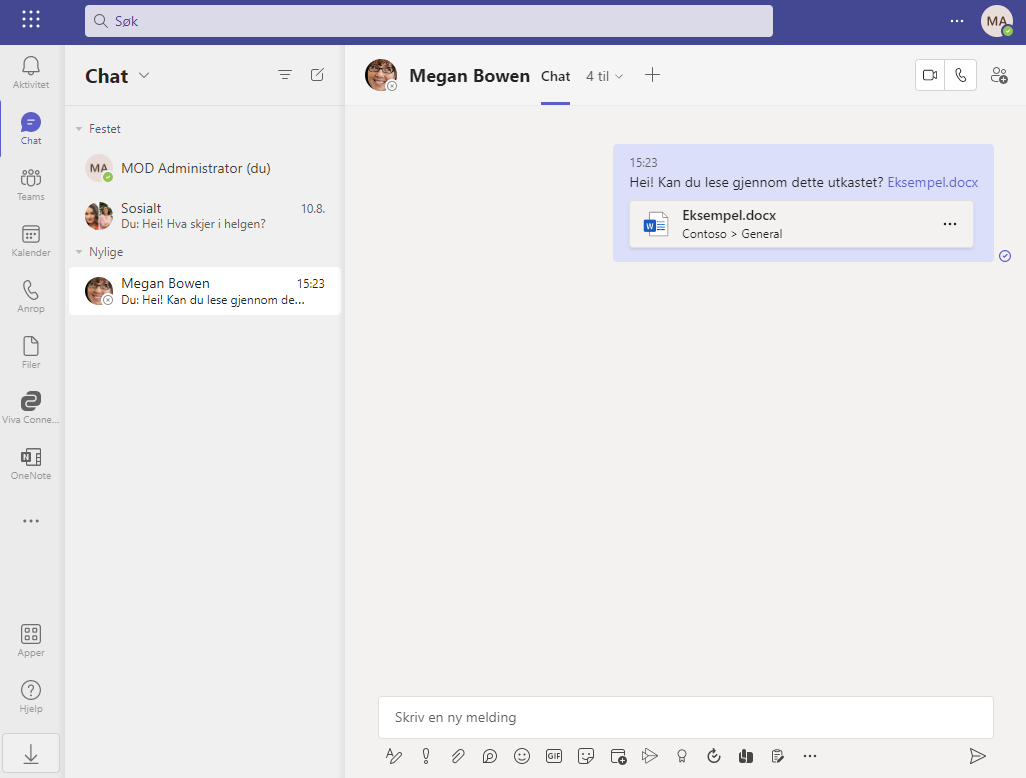Open the filter chats option
The height and width of the screenshot is (778, 1026).
pos(285,75)
